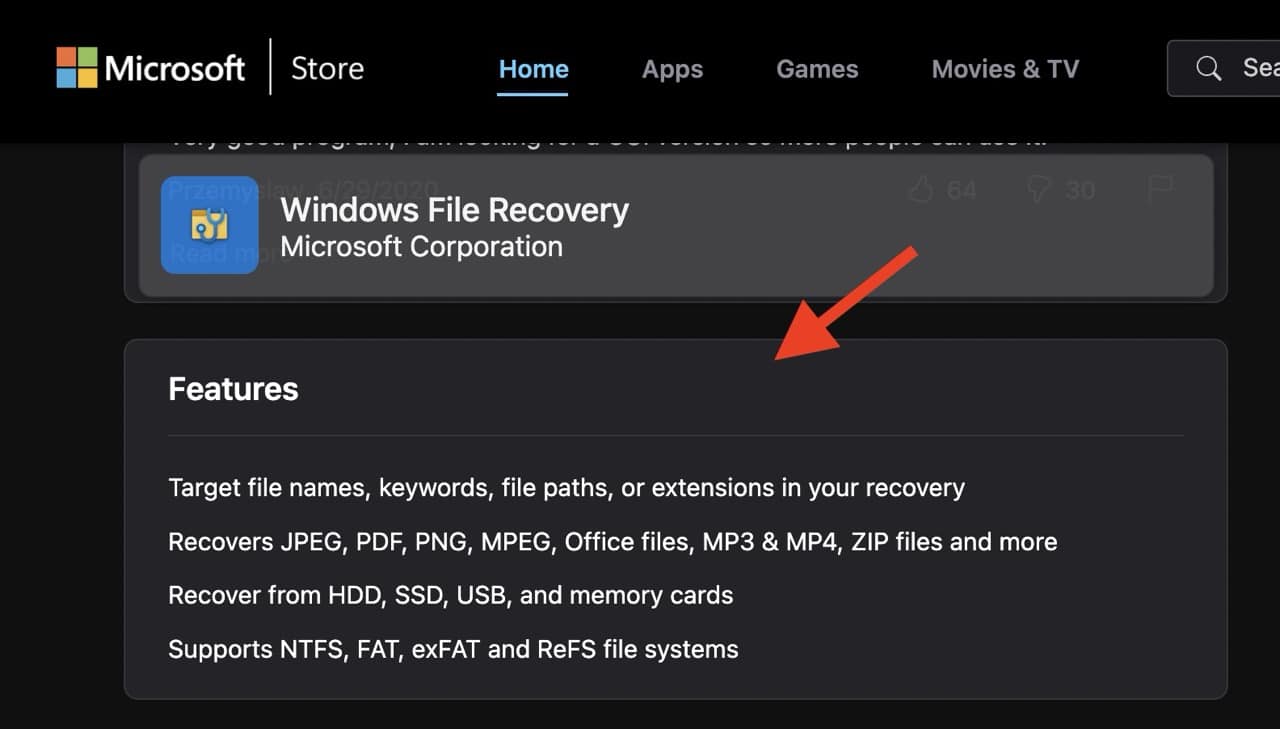Click the 'Recovers JPEG, PDF, PNG' line
Viewport: 1280px width, 729px height.
[x=612, y=542]
